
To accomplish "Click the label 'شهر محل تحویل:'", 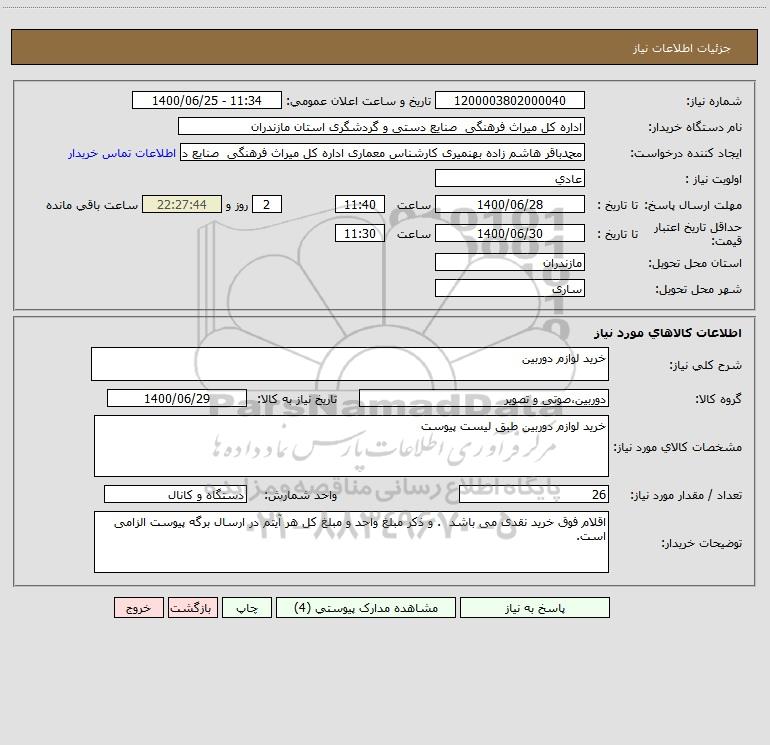I will tap(698, 289).
